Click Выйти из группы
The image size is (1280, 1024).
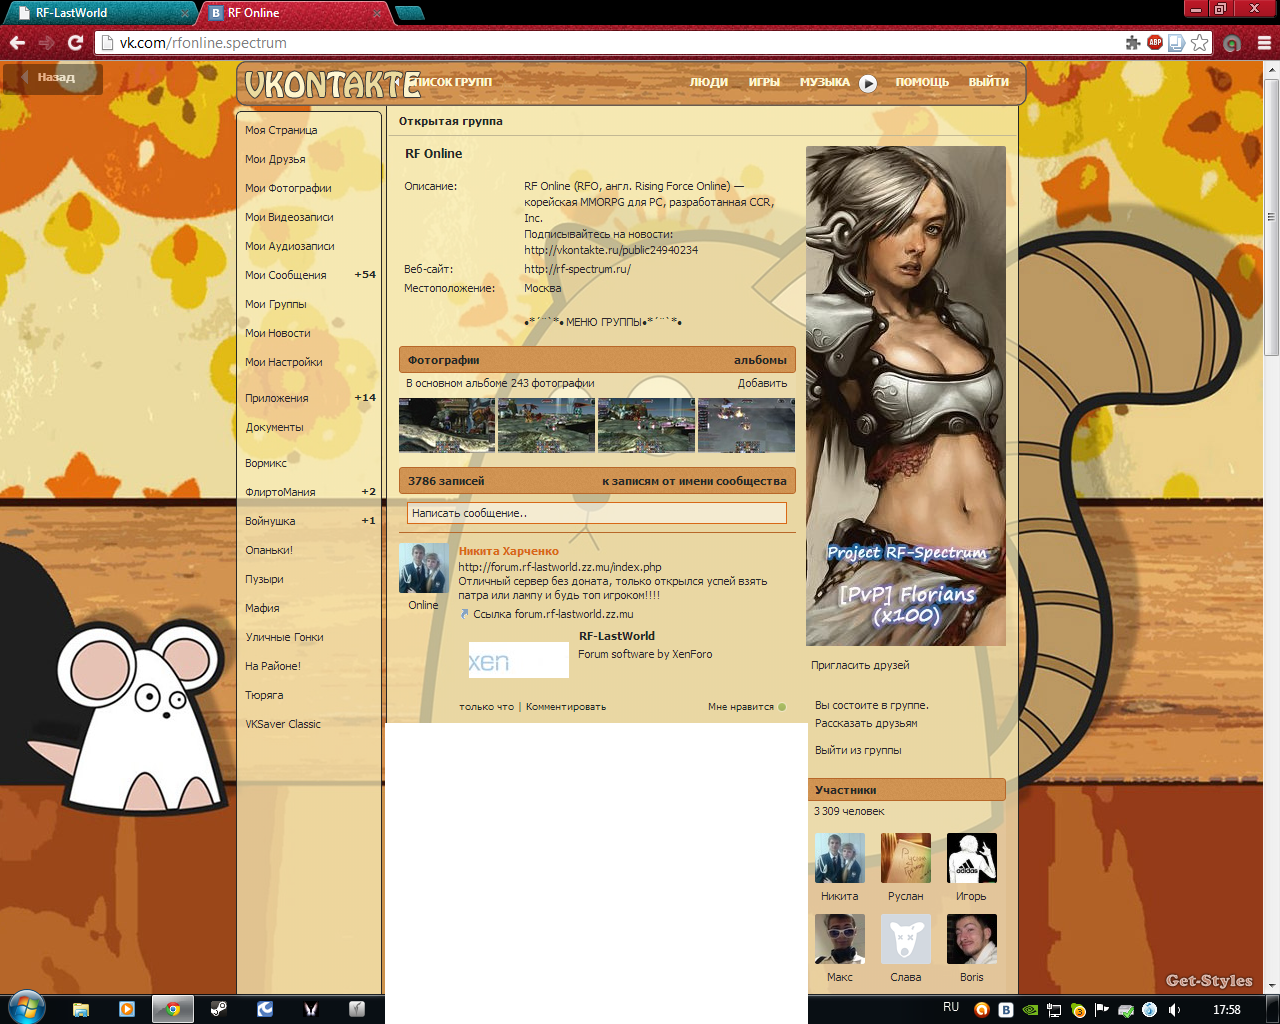[858, 750]
